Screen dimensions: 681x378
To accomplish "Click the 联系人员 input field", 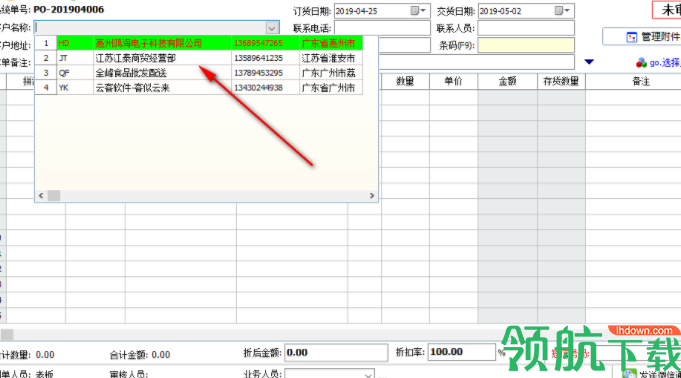I will (x=526, y=28).
